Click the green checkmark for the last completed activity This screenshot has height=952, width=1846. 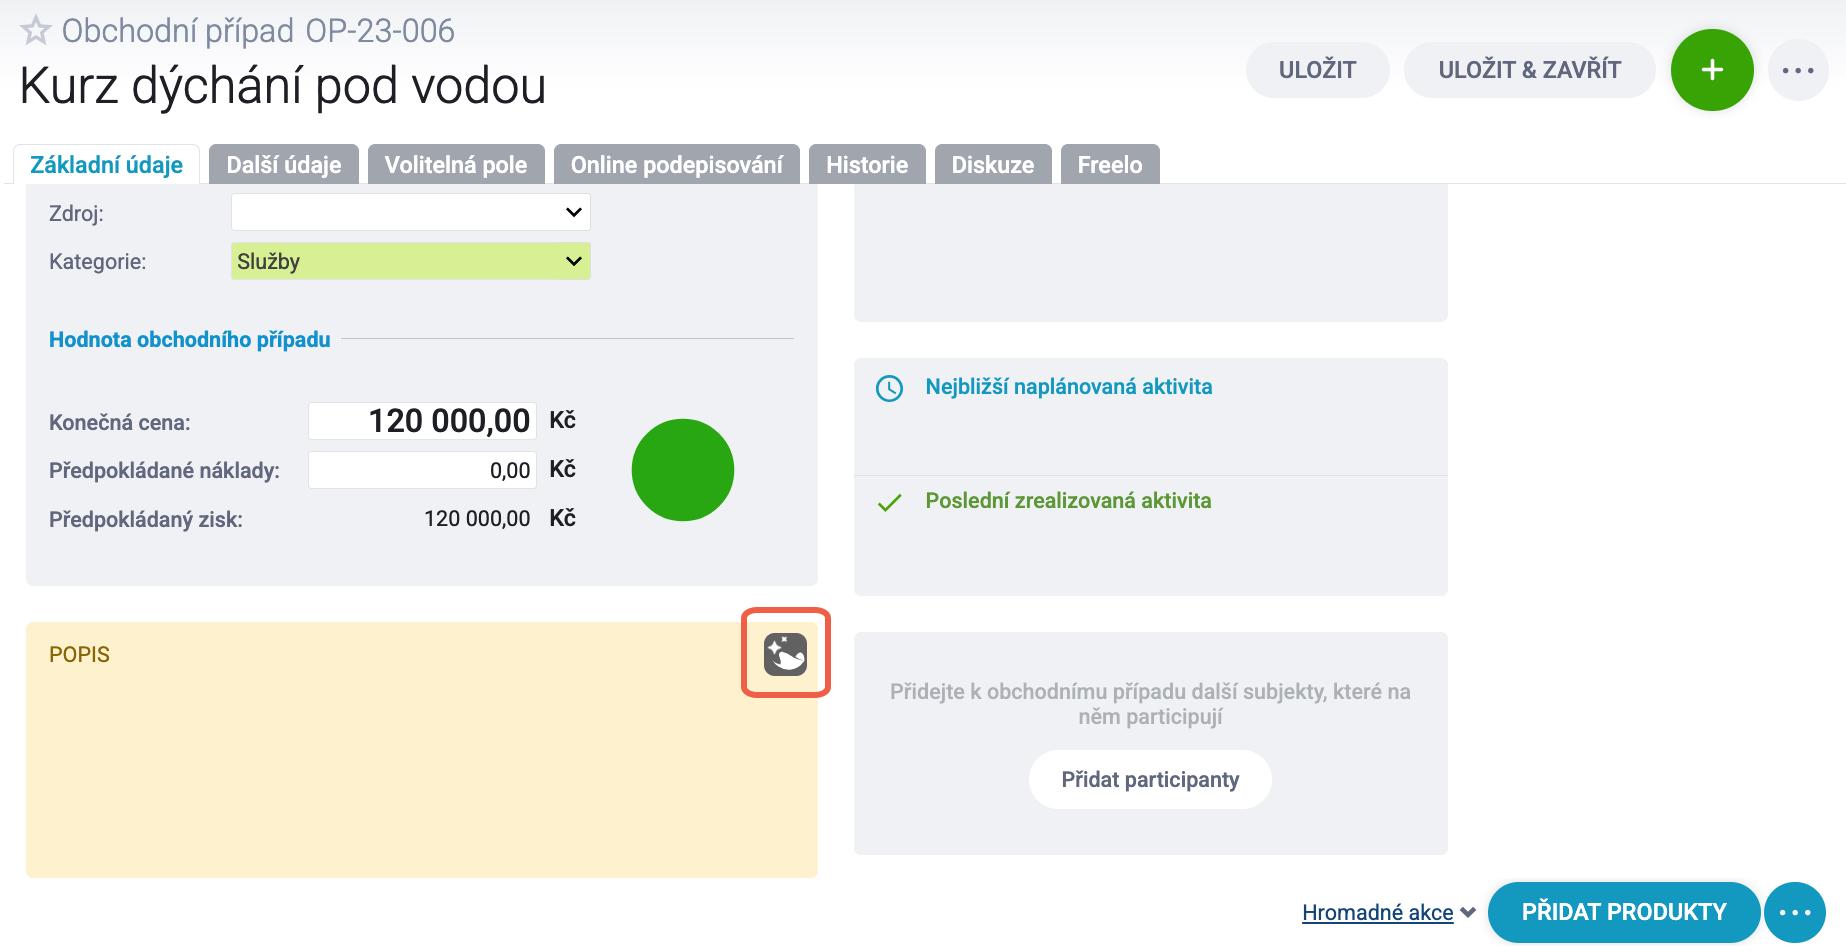(889, 502)
